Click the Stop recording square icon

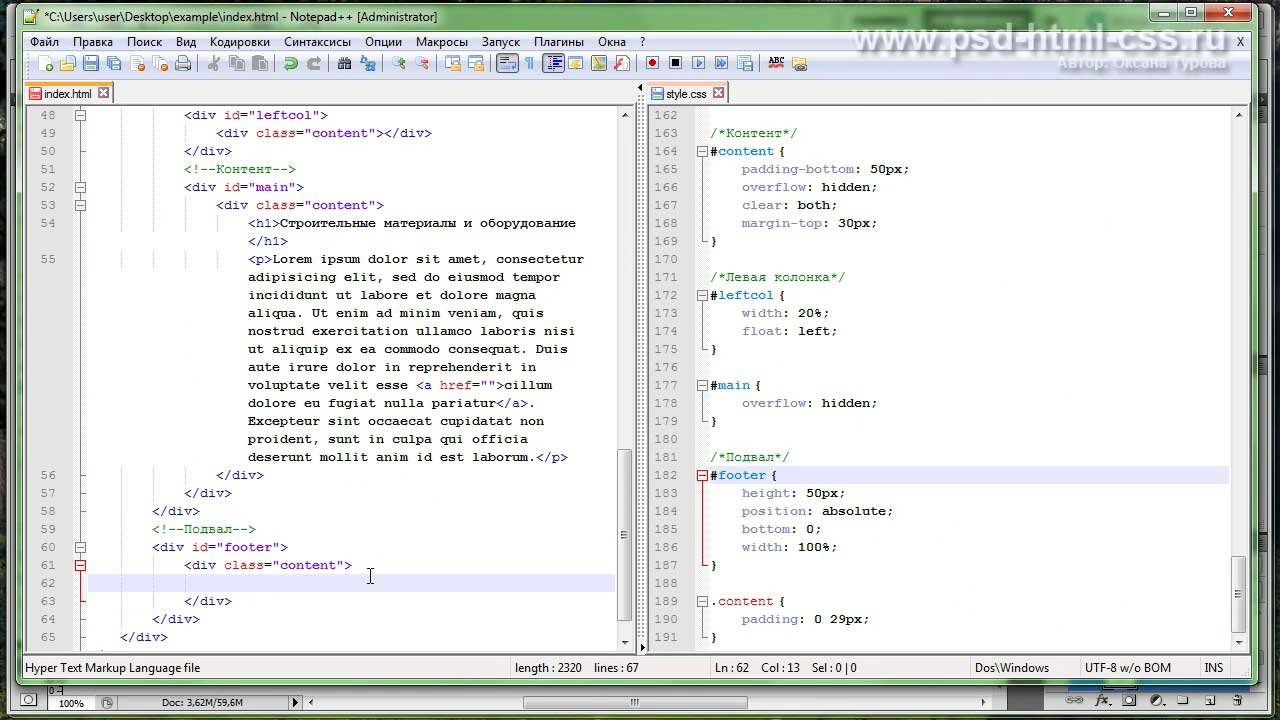point(675,63)
